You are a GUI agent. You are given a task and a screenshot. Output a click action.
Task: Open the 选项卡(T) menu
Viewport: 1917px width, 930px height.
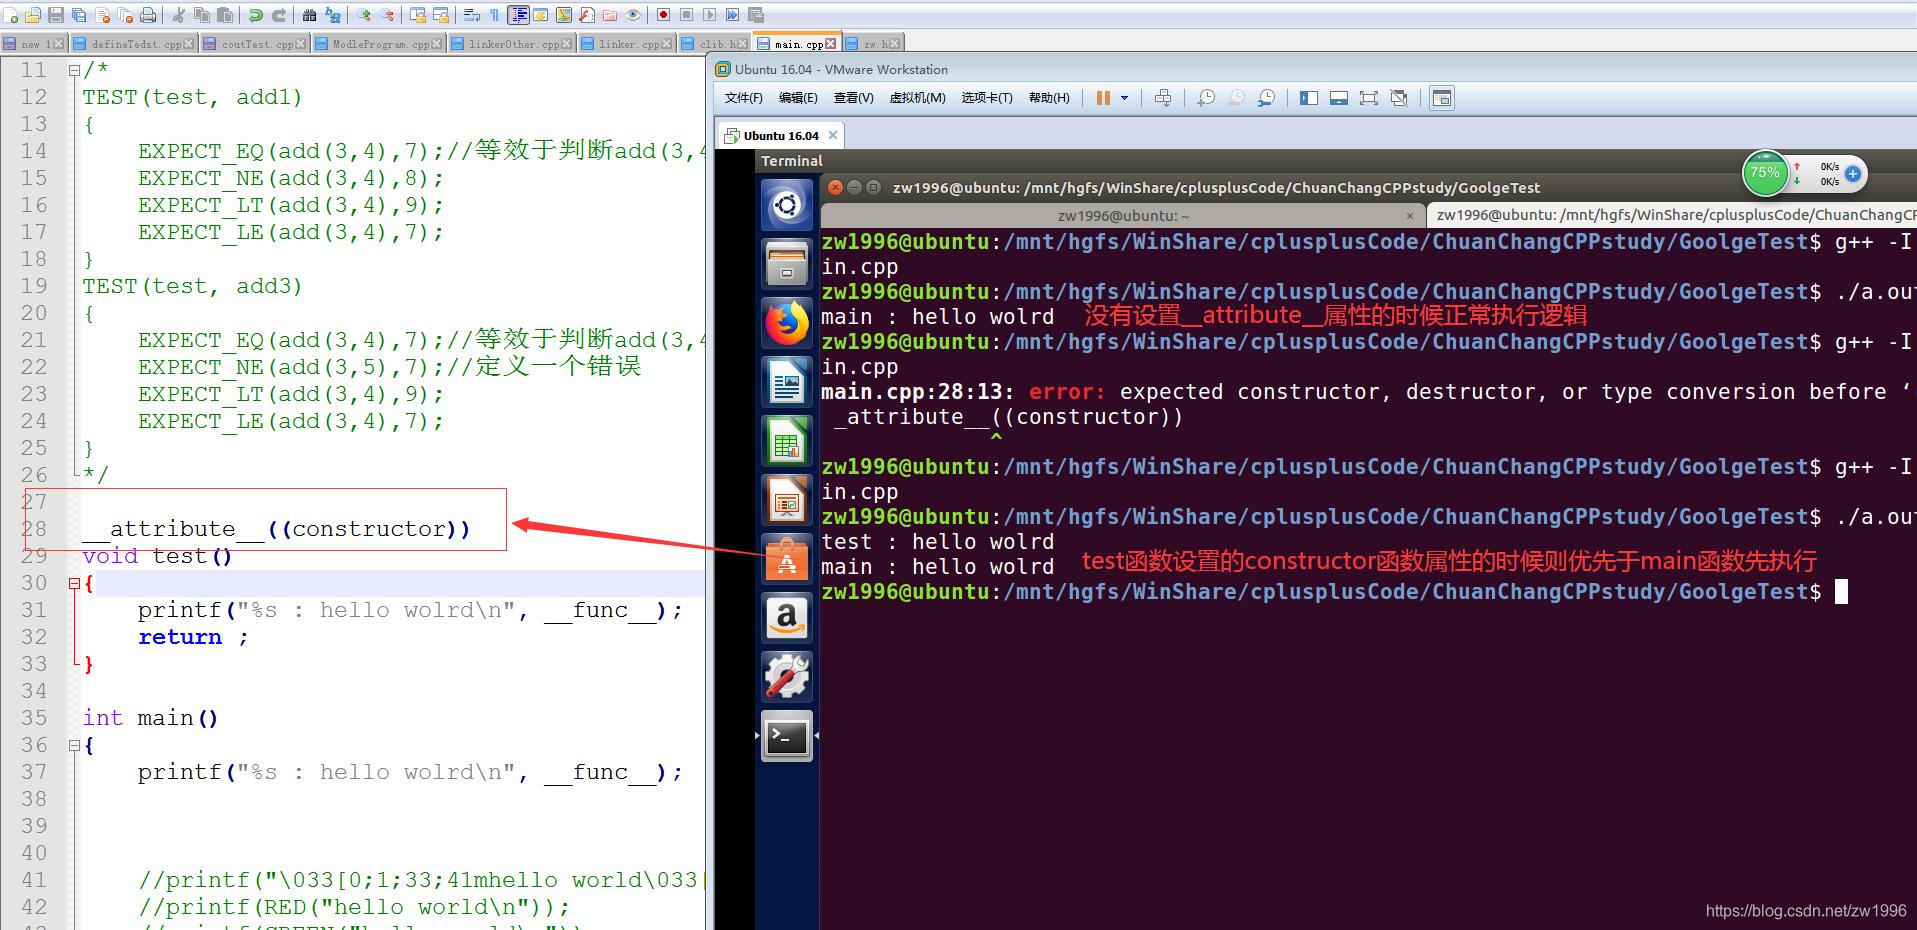pyautogui.click(x=987, y=98)
